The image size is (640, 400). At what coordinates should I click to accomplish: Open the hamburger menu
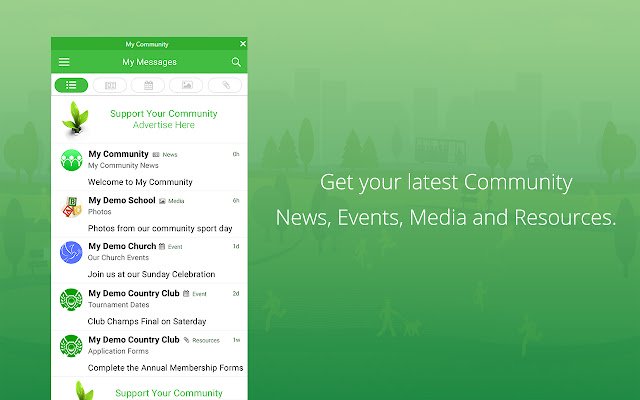pyautogui.click(x=64, y=62)
